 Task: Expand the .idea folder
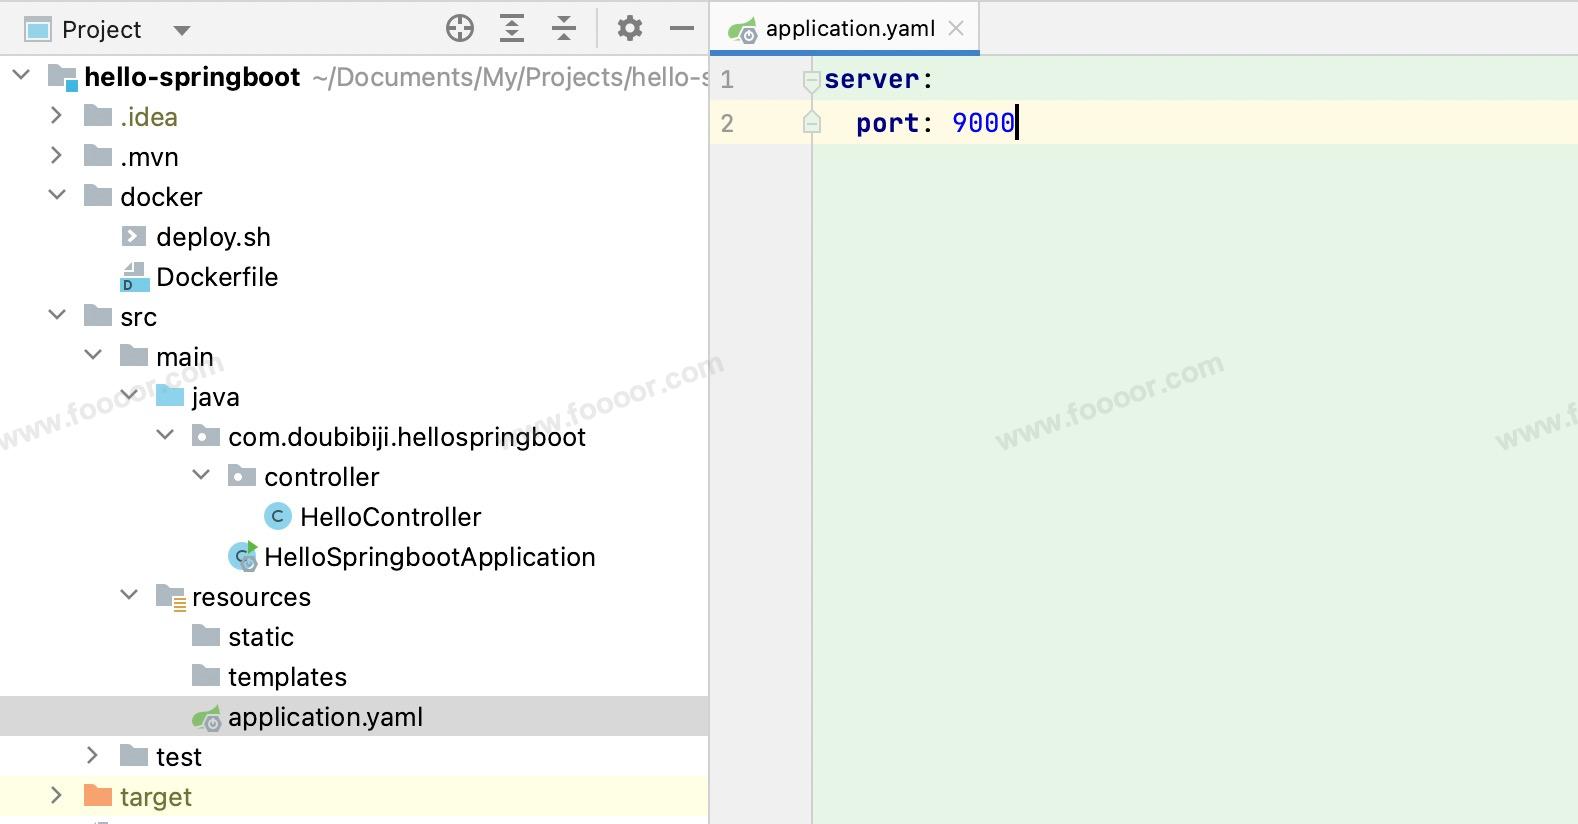pyautogui.click(x=57, y=116)
